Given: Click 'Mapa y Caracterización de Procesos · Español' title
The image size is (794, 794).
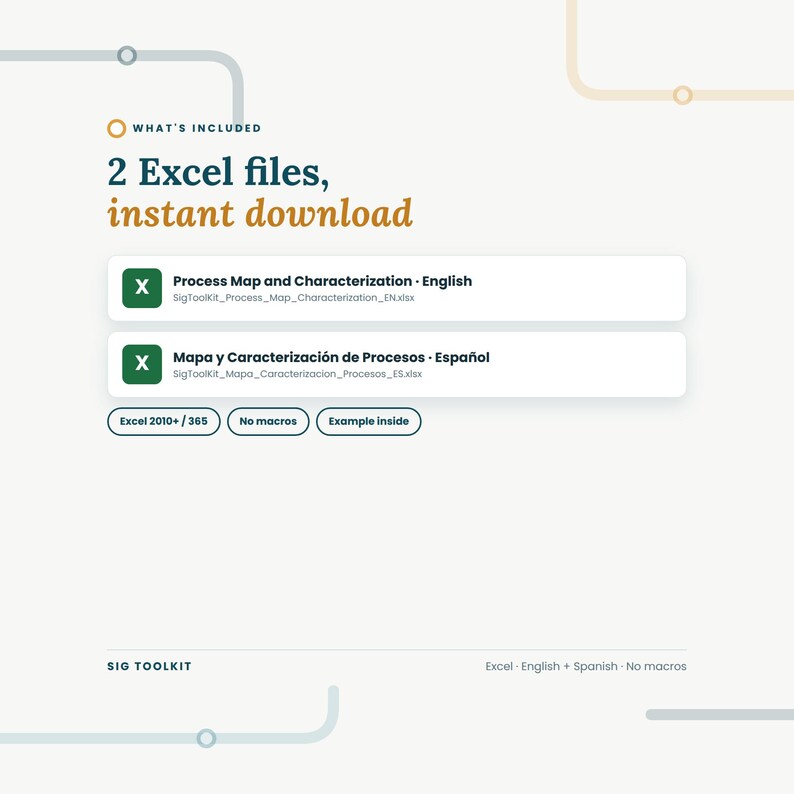Looking at the screenshot, I should [x=331, y=358].
